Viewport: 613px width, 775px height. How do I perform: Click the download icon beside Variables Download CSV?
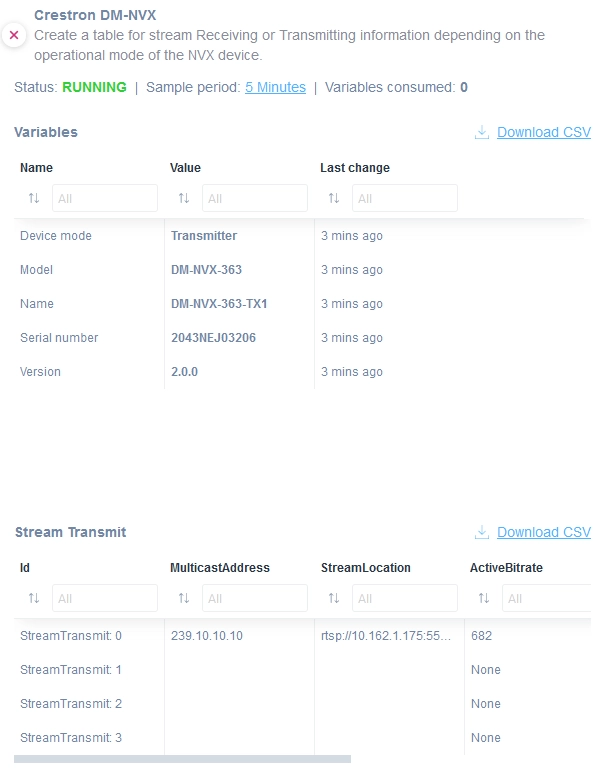482,132
